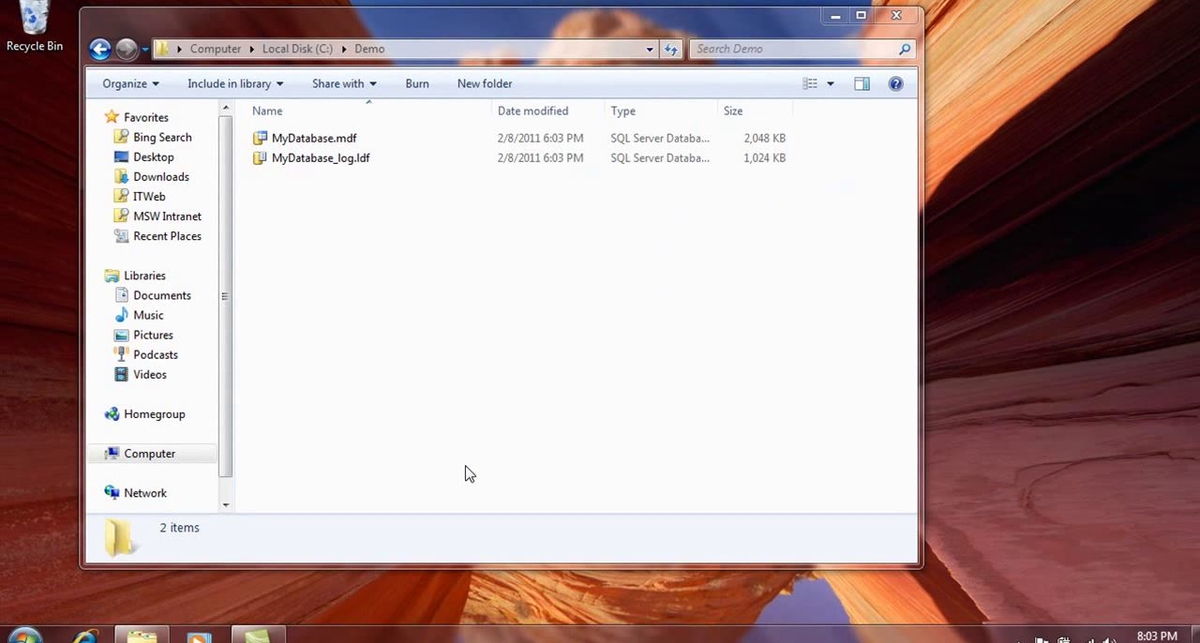1200x643 pixels.
Task: Toggle the preview pane icon
Action: click(x=861, y=84)
